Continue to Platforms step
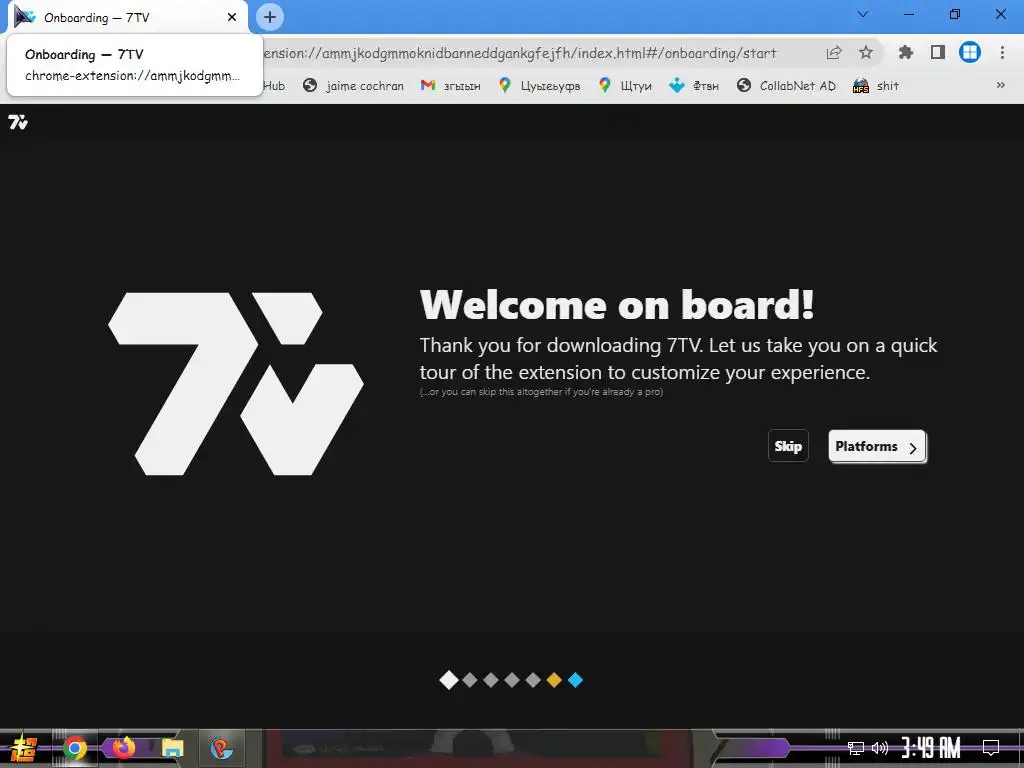The image size is (1024, 768). (x=877, y=446)
